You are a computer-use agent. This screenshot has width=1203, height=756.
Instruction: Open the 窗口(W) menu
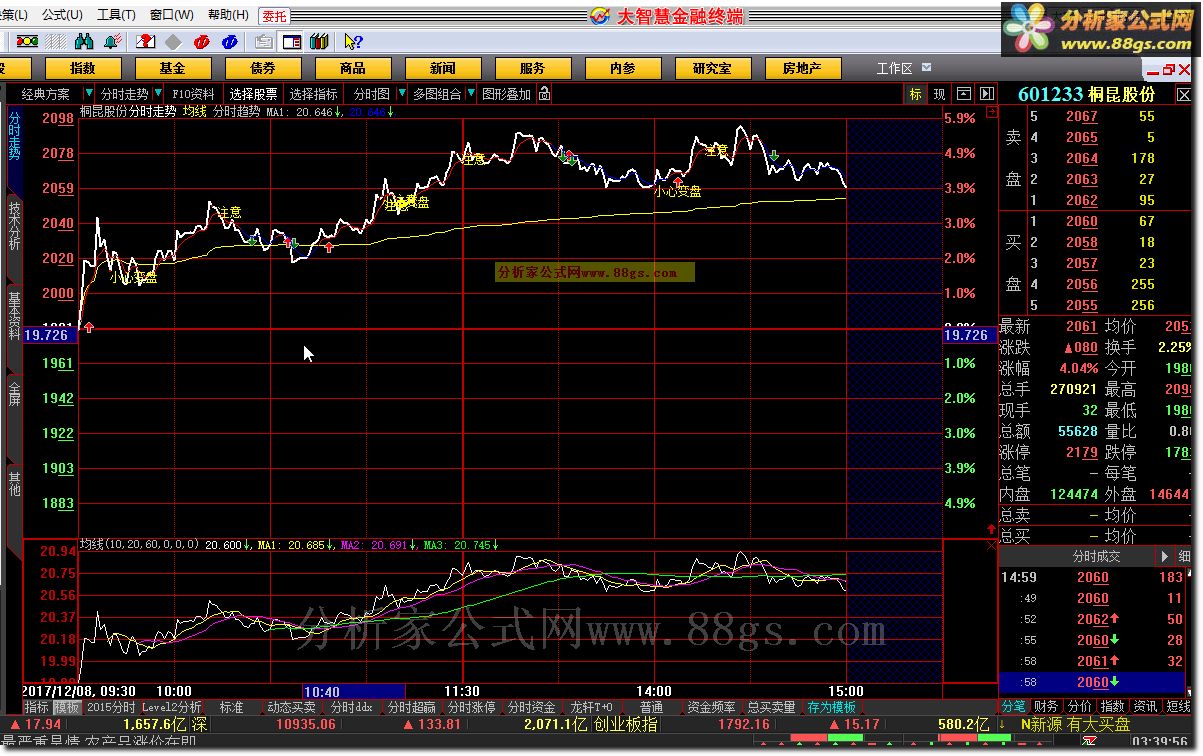coord(172,15)
